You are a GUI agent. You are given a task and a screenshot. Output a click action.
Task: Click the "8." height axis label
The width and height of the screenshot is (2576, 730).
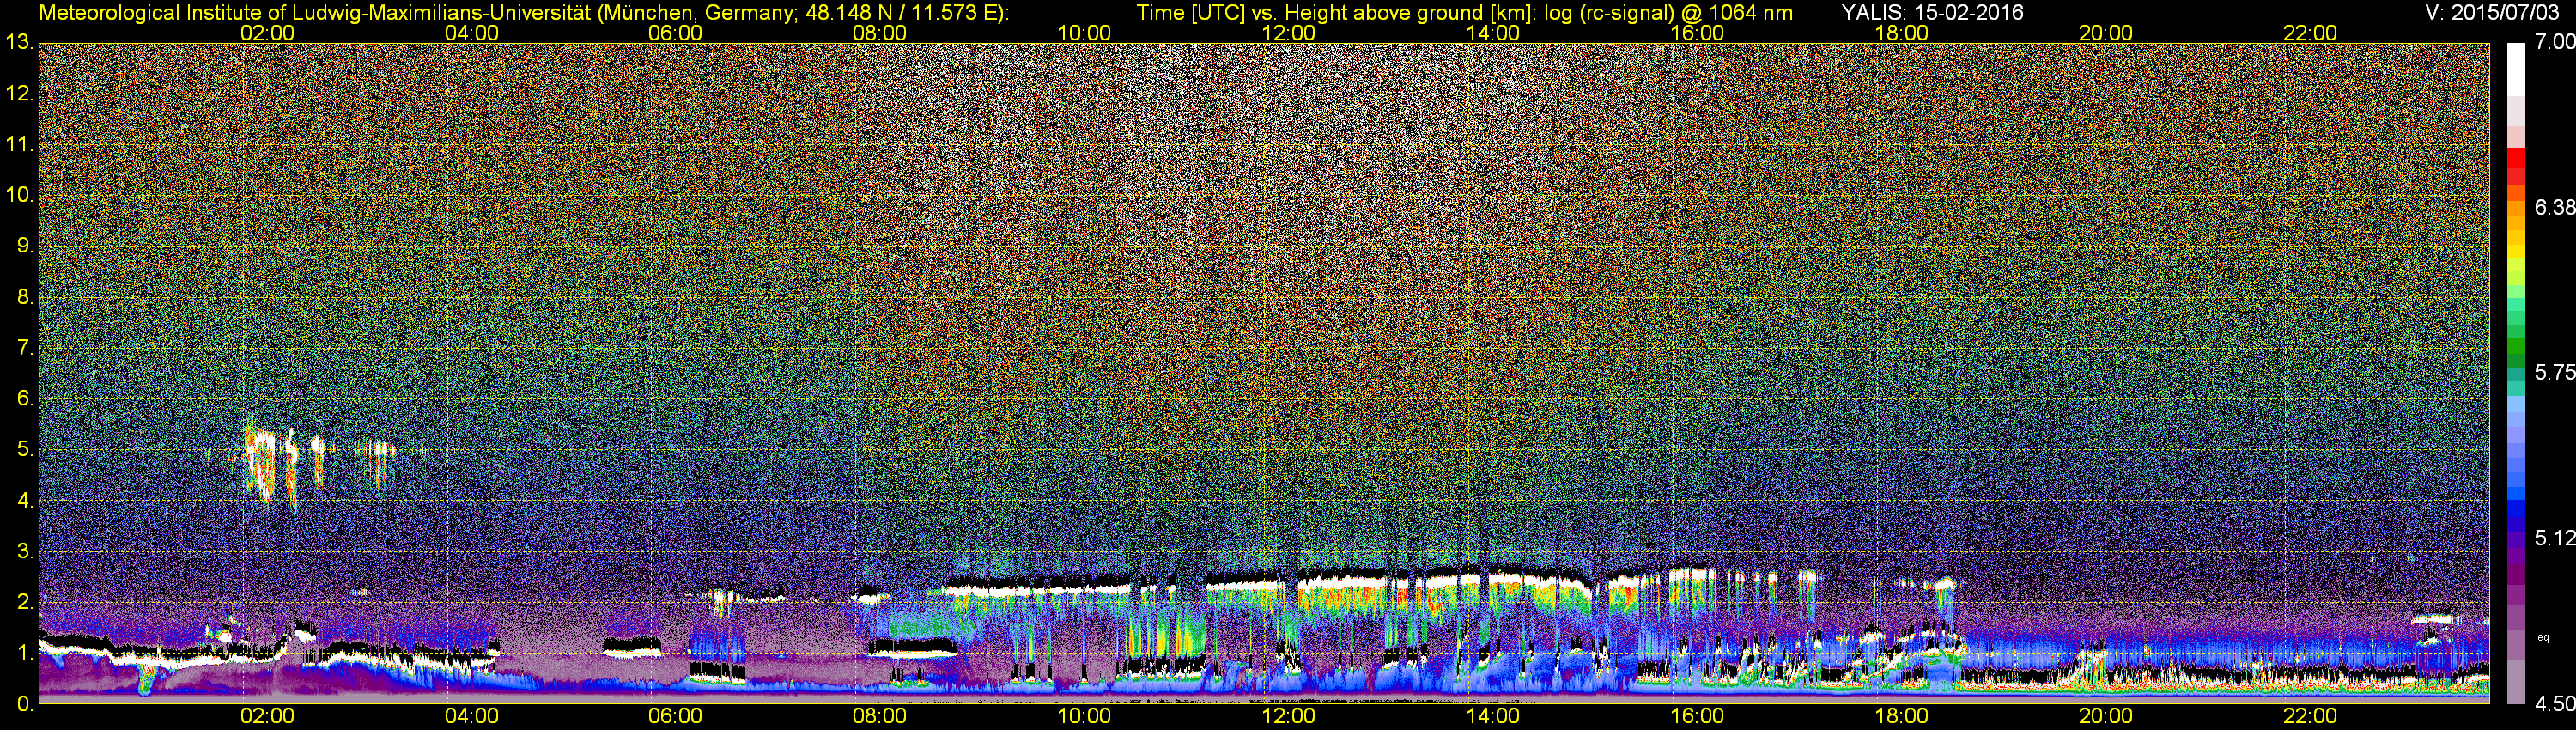point(24,297)
